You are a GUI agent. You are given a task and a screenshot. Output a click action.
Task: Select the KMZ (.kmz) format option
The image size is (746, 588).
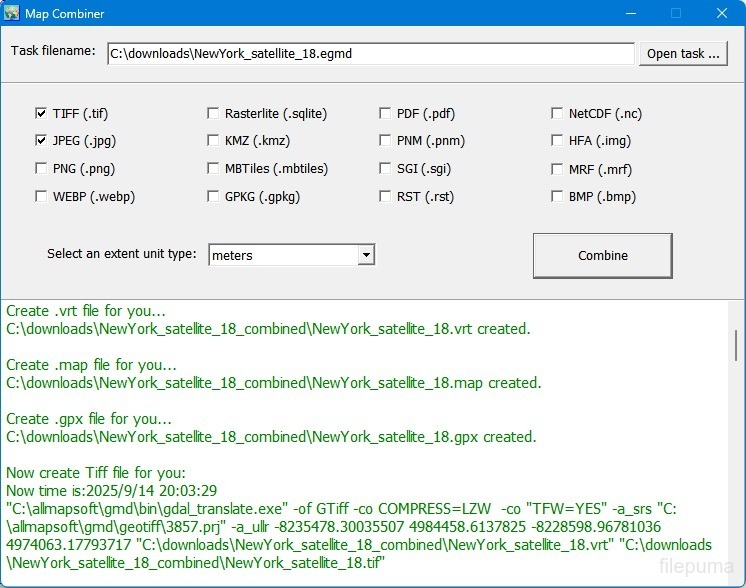coord(213,141)
